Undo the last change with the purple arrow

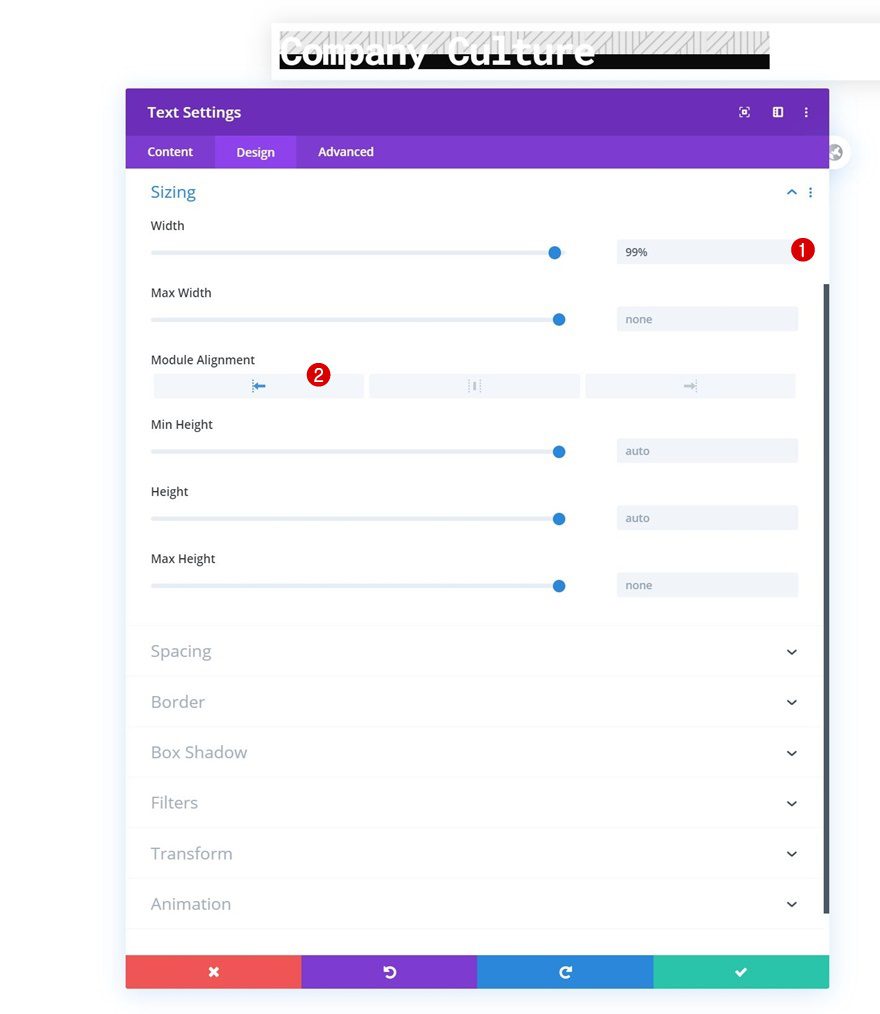389,971
